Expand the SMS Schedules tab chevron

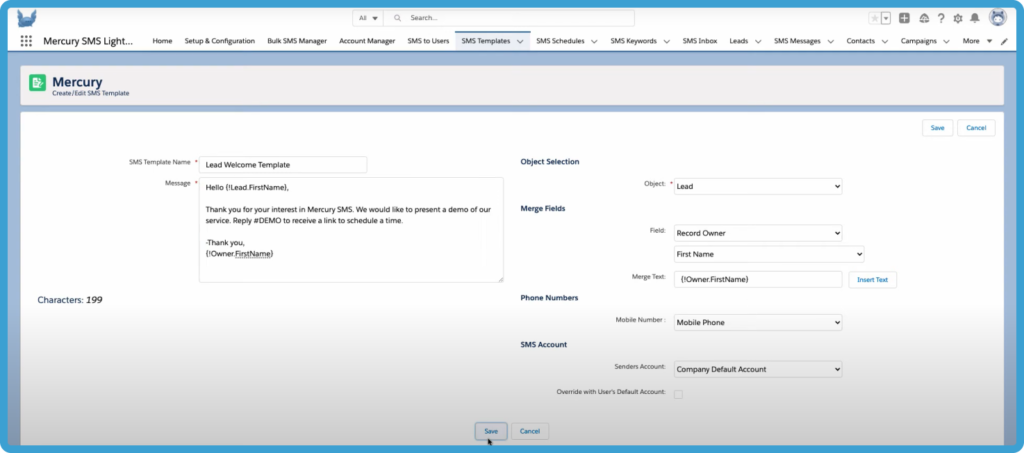(594, 41)
